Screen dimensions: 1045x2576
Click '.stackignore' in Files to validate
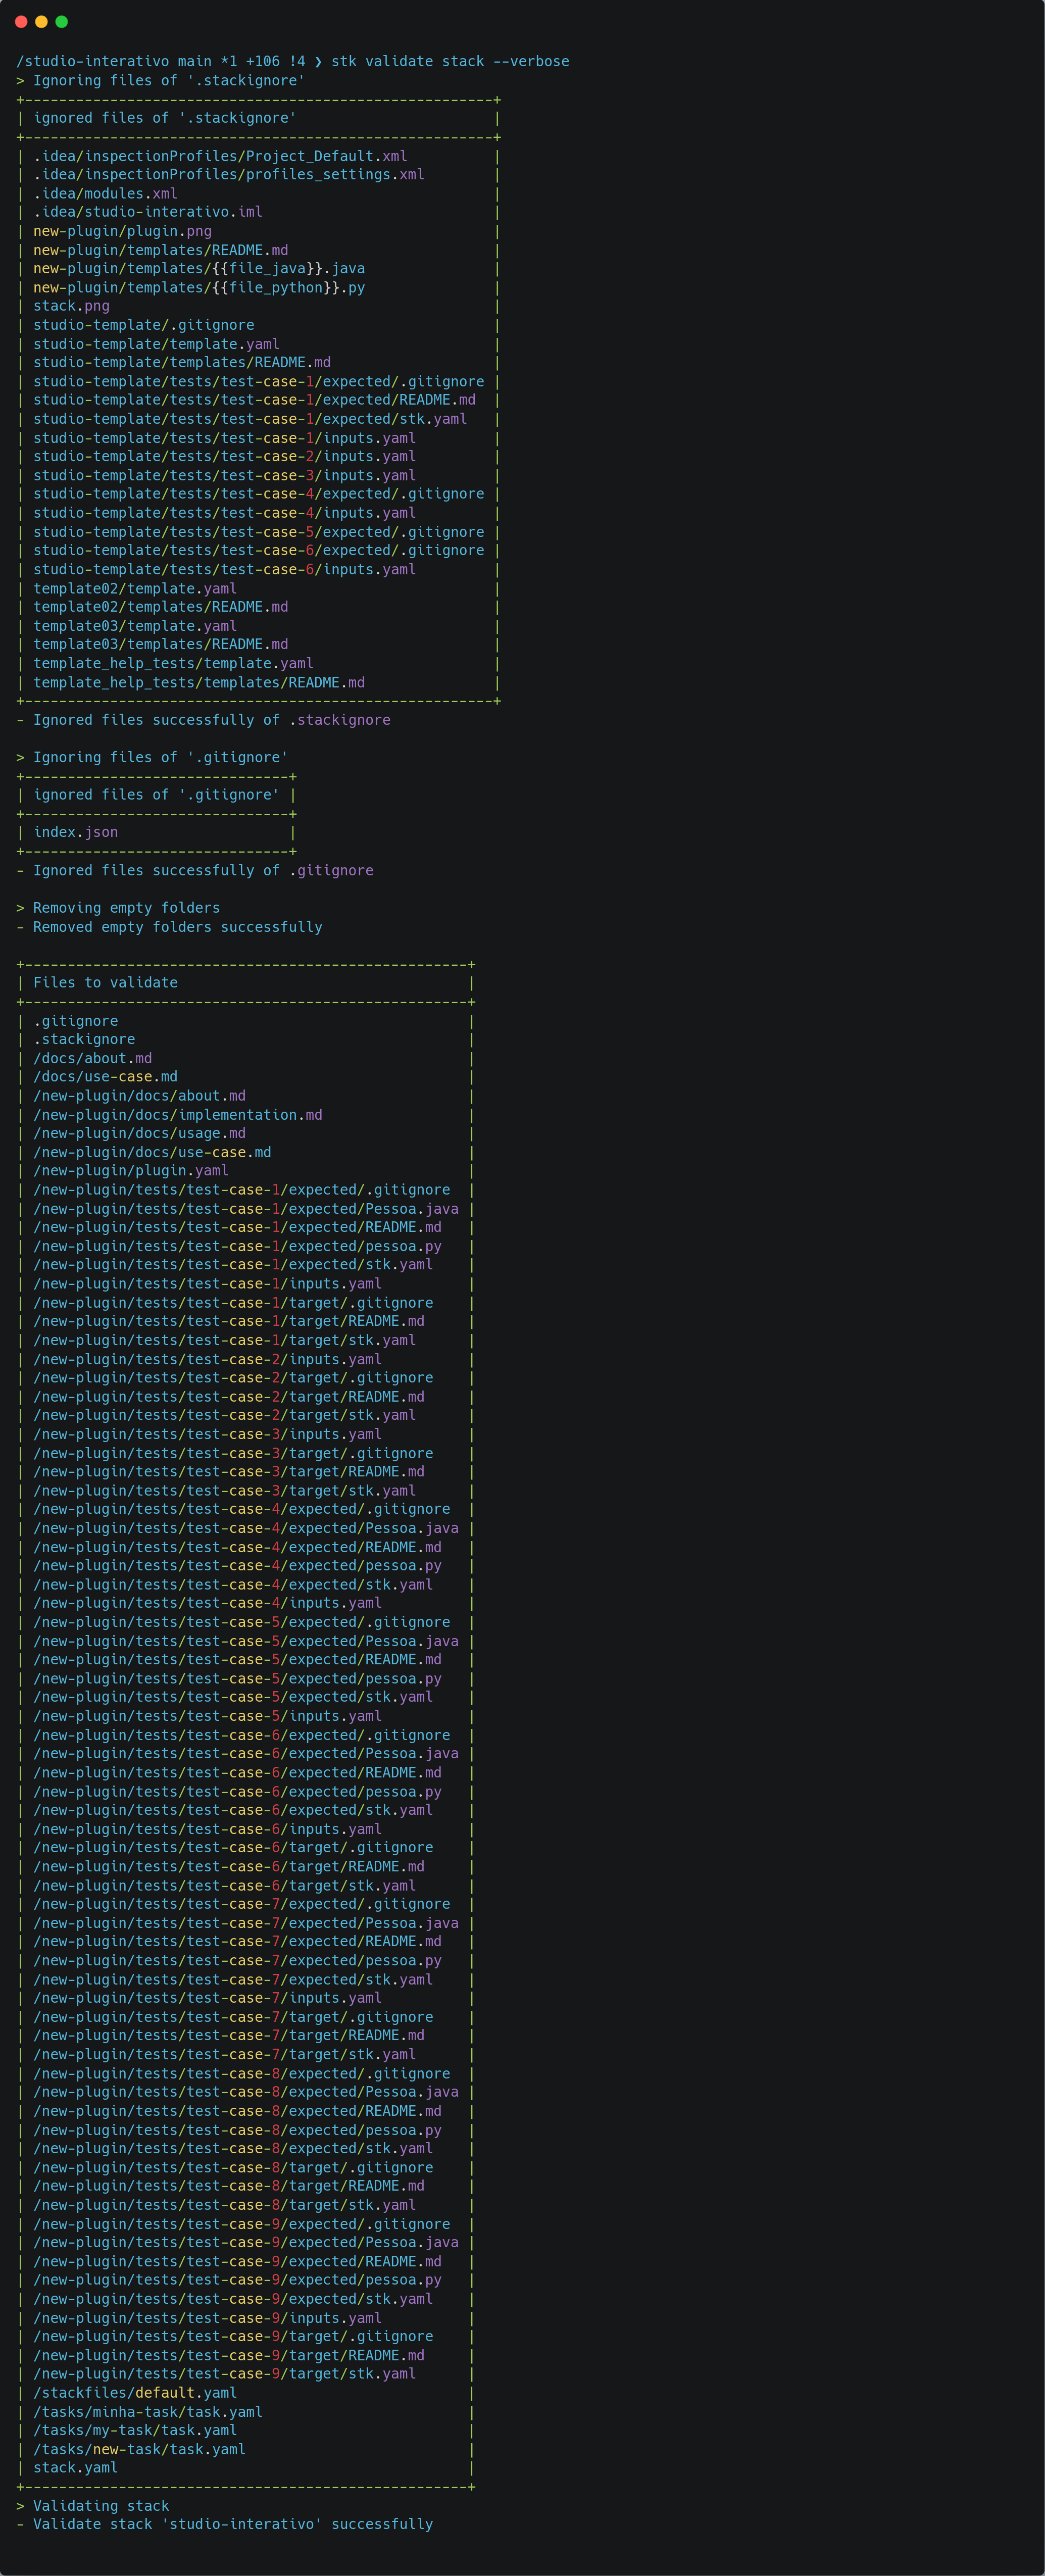click(84, 1039)
